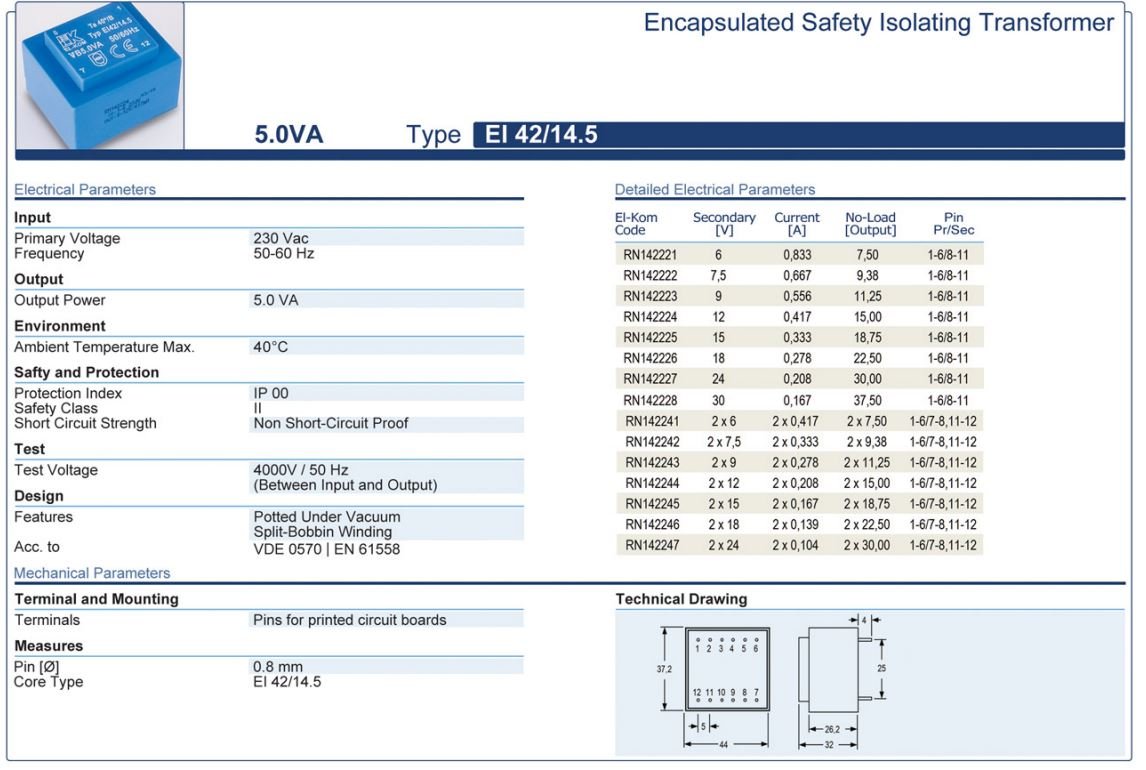
Task: Select El-Kom code RN142228
Action: tap(650, 400)
